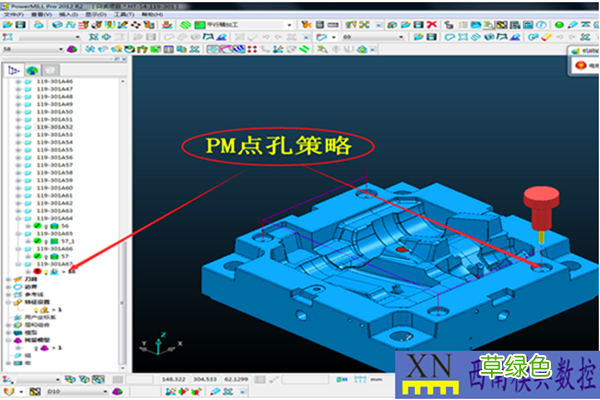Viewport: 600px width, 400px height.
Task: Click the Z coordinate field 62.1299
Action: click(x=236, y=379)
